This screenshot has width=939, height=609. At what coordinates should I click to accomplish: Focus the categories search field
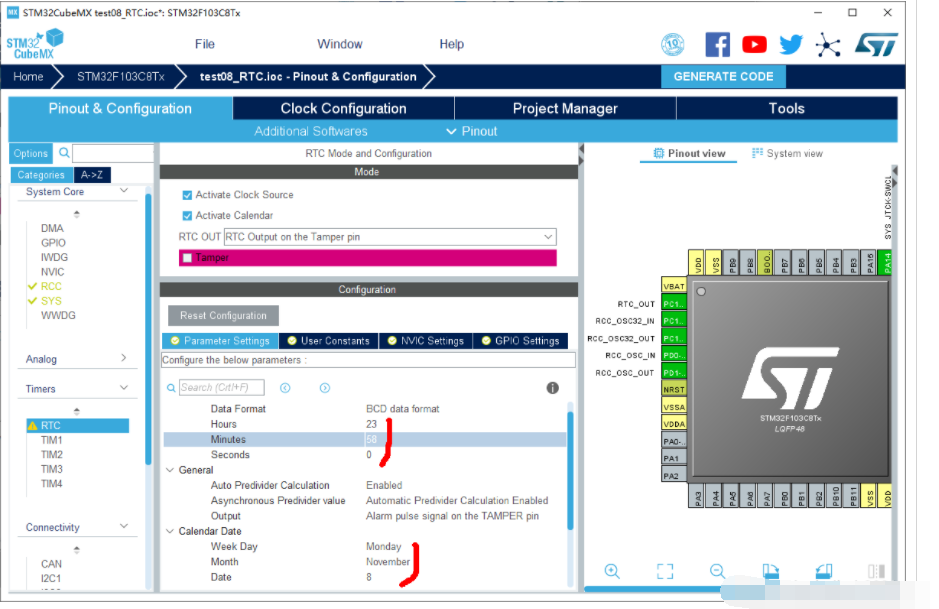(x=113, y=153)
